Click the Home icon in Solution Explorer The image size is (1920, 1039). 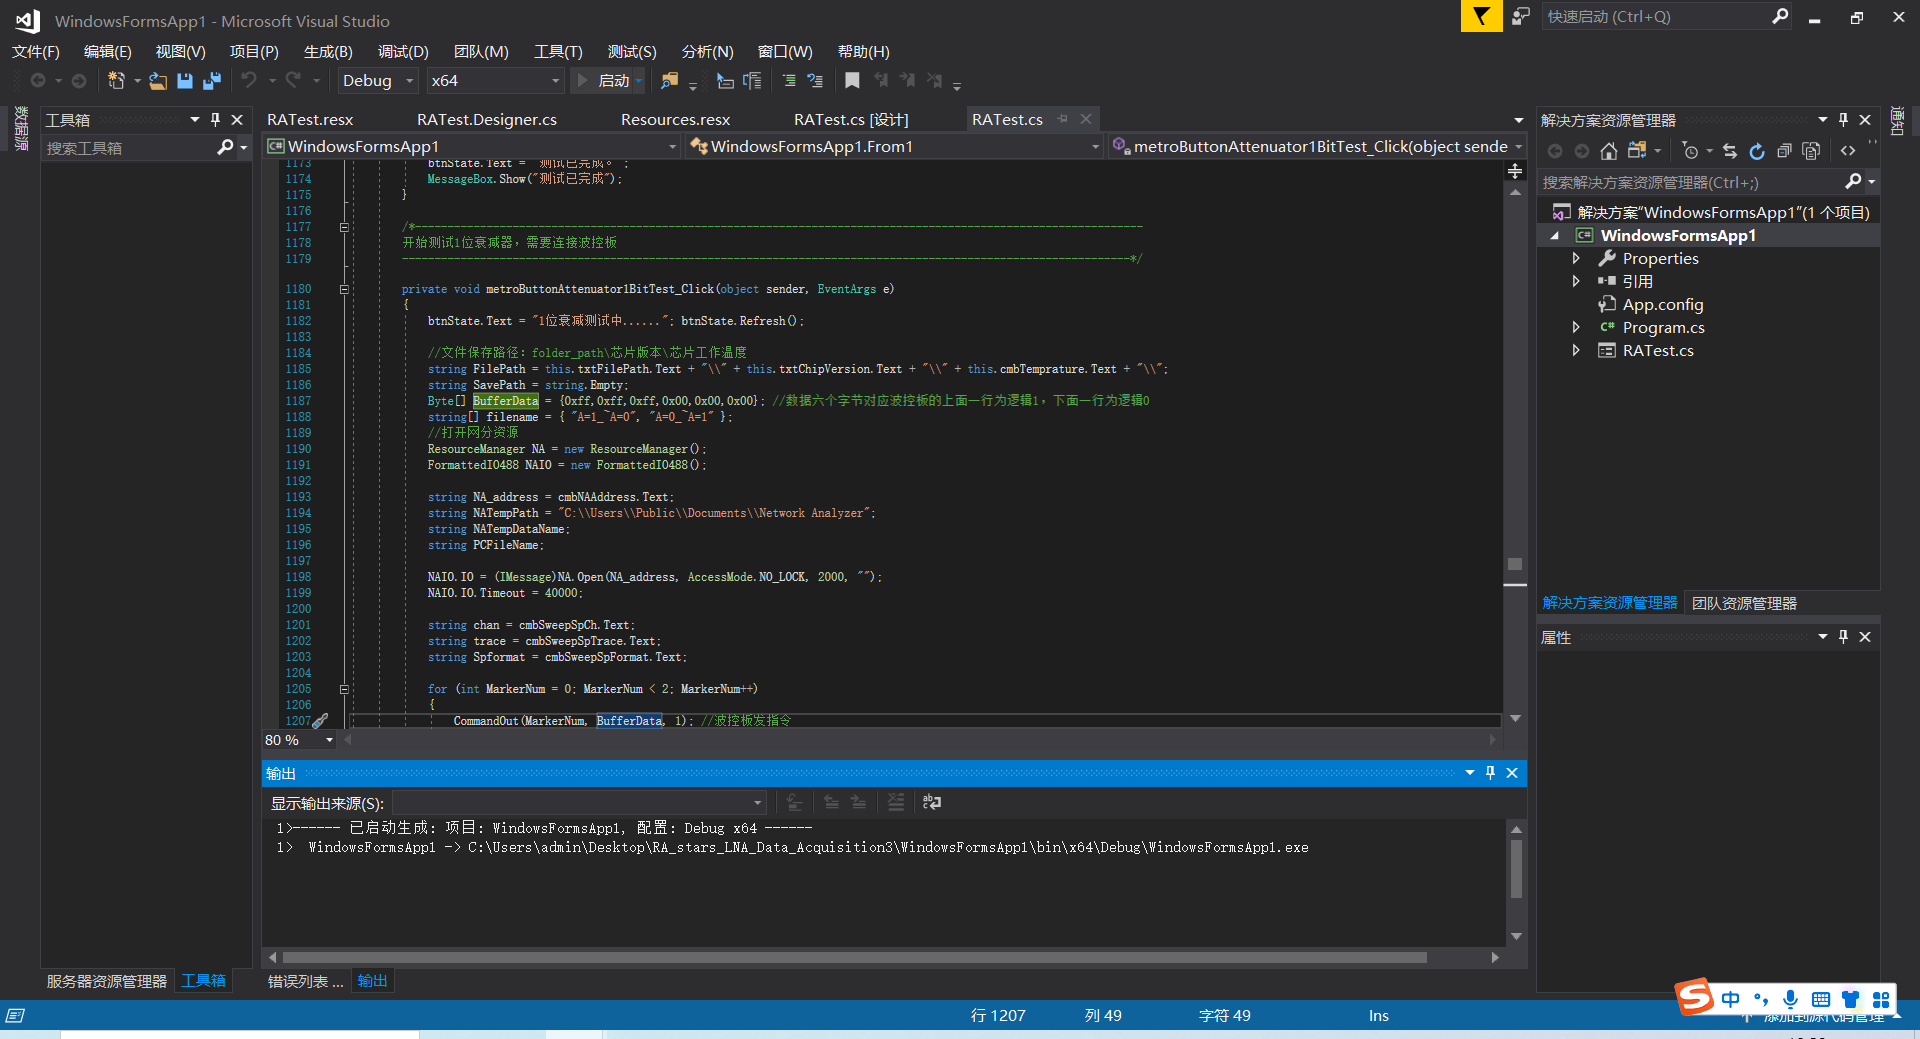coord(1608,151)
